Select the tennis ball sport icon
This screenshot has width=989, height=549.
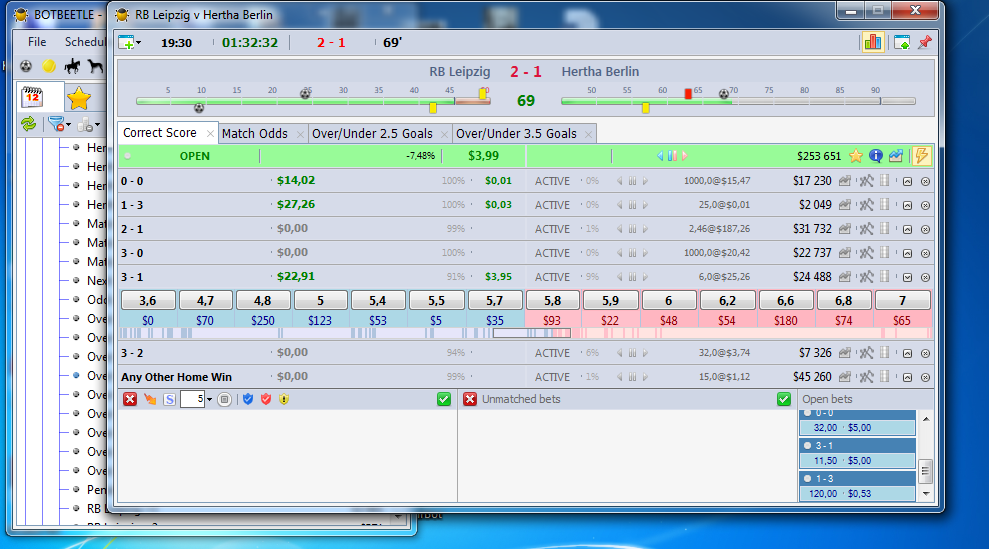49,66
